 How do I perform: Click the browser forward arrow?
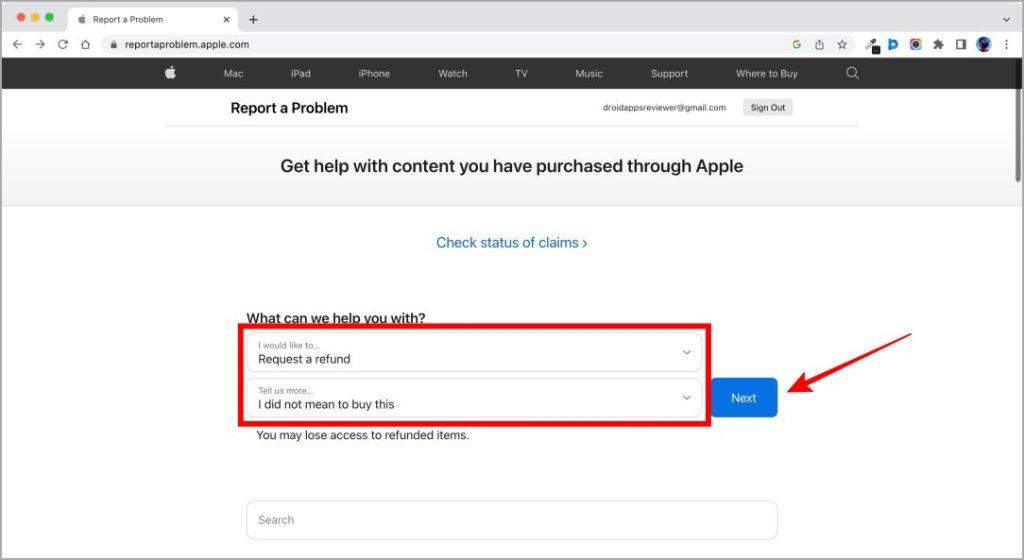pyautogui.click(x=40, y=44)
